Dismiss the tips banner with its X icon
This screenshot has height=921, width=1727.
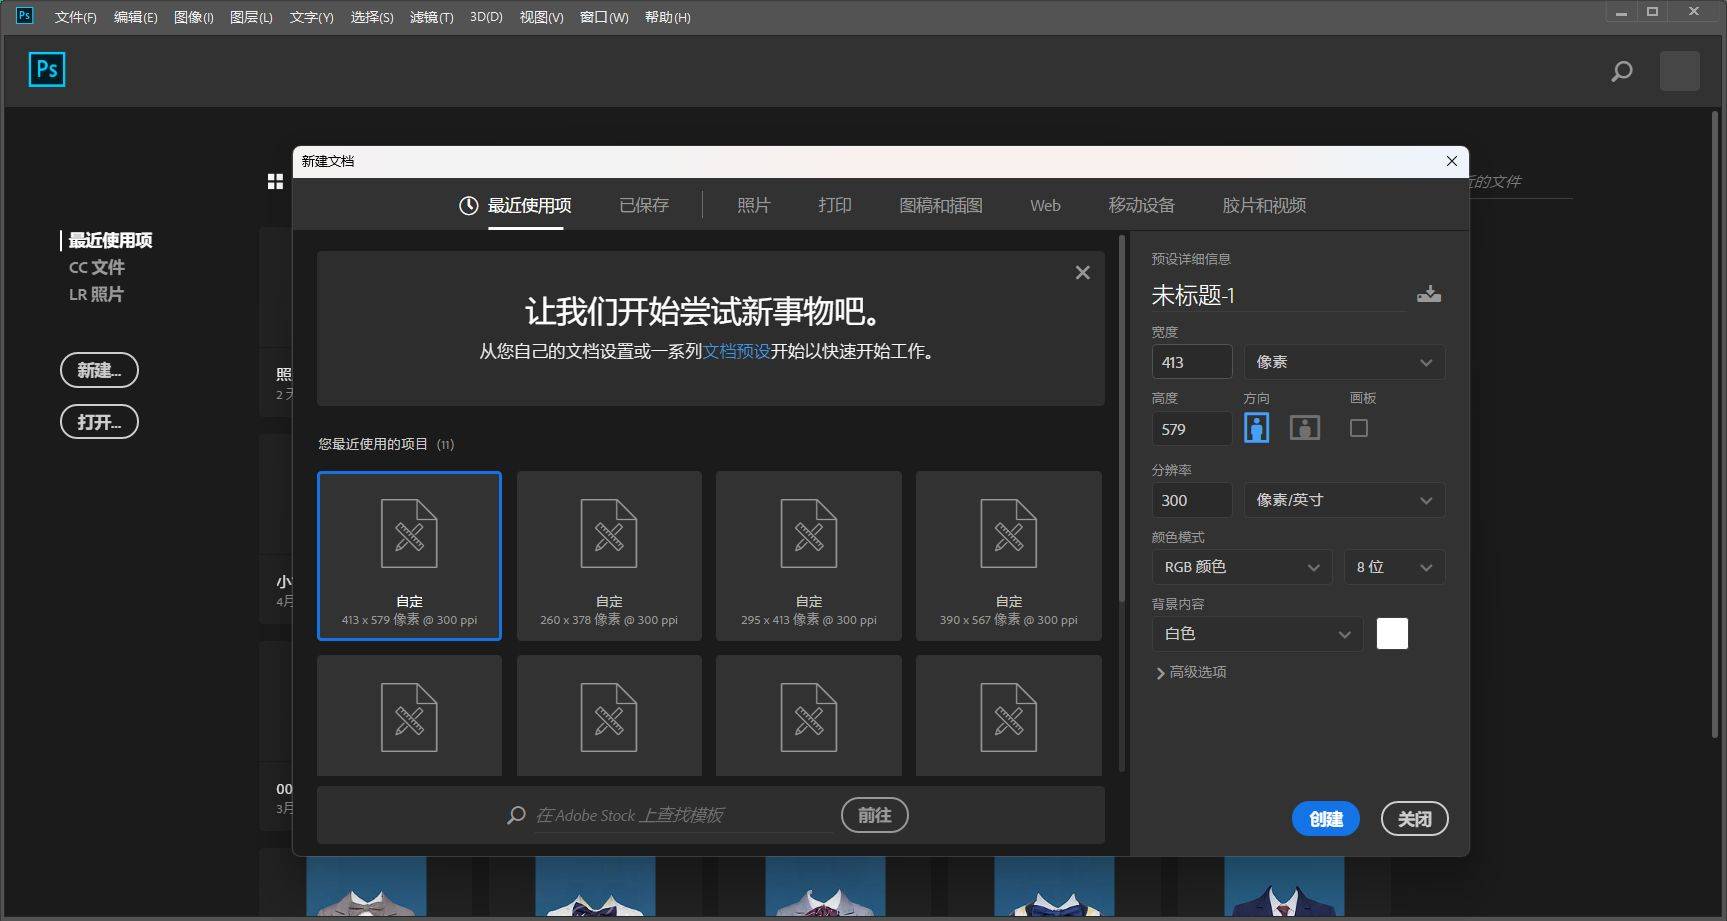coord(1082,272)
